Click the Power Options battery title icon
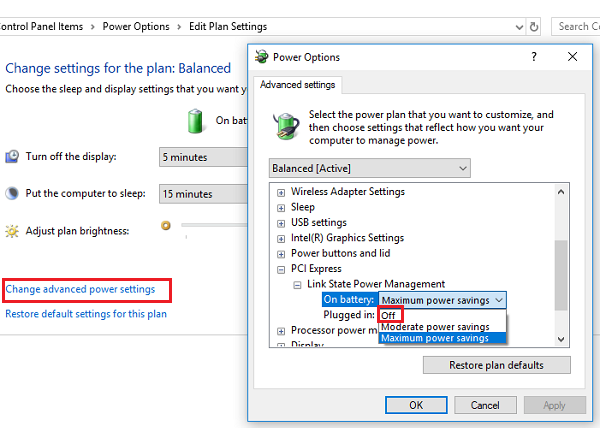Image resolution: width=601 pixels, height=428 pixels. tap(262, 57)
